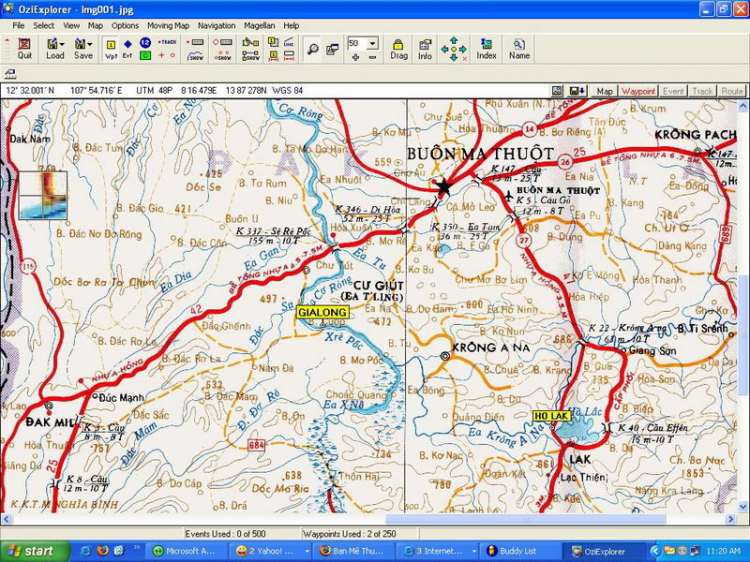Click the red circle with bar icon
Viewport: 750px width, 562px height.
pos(223,43)
